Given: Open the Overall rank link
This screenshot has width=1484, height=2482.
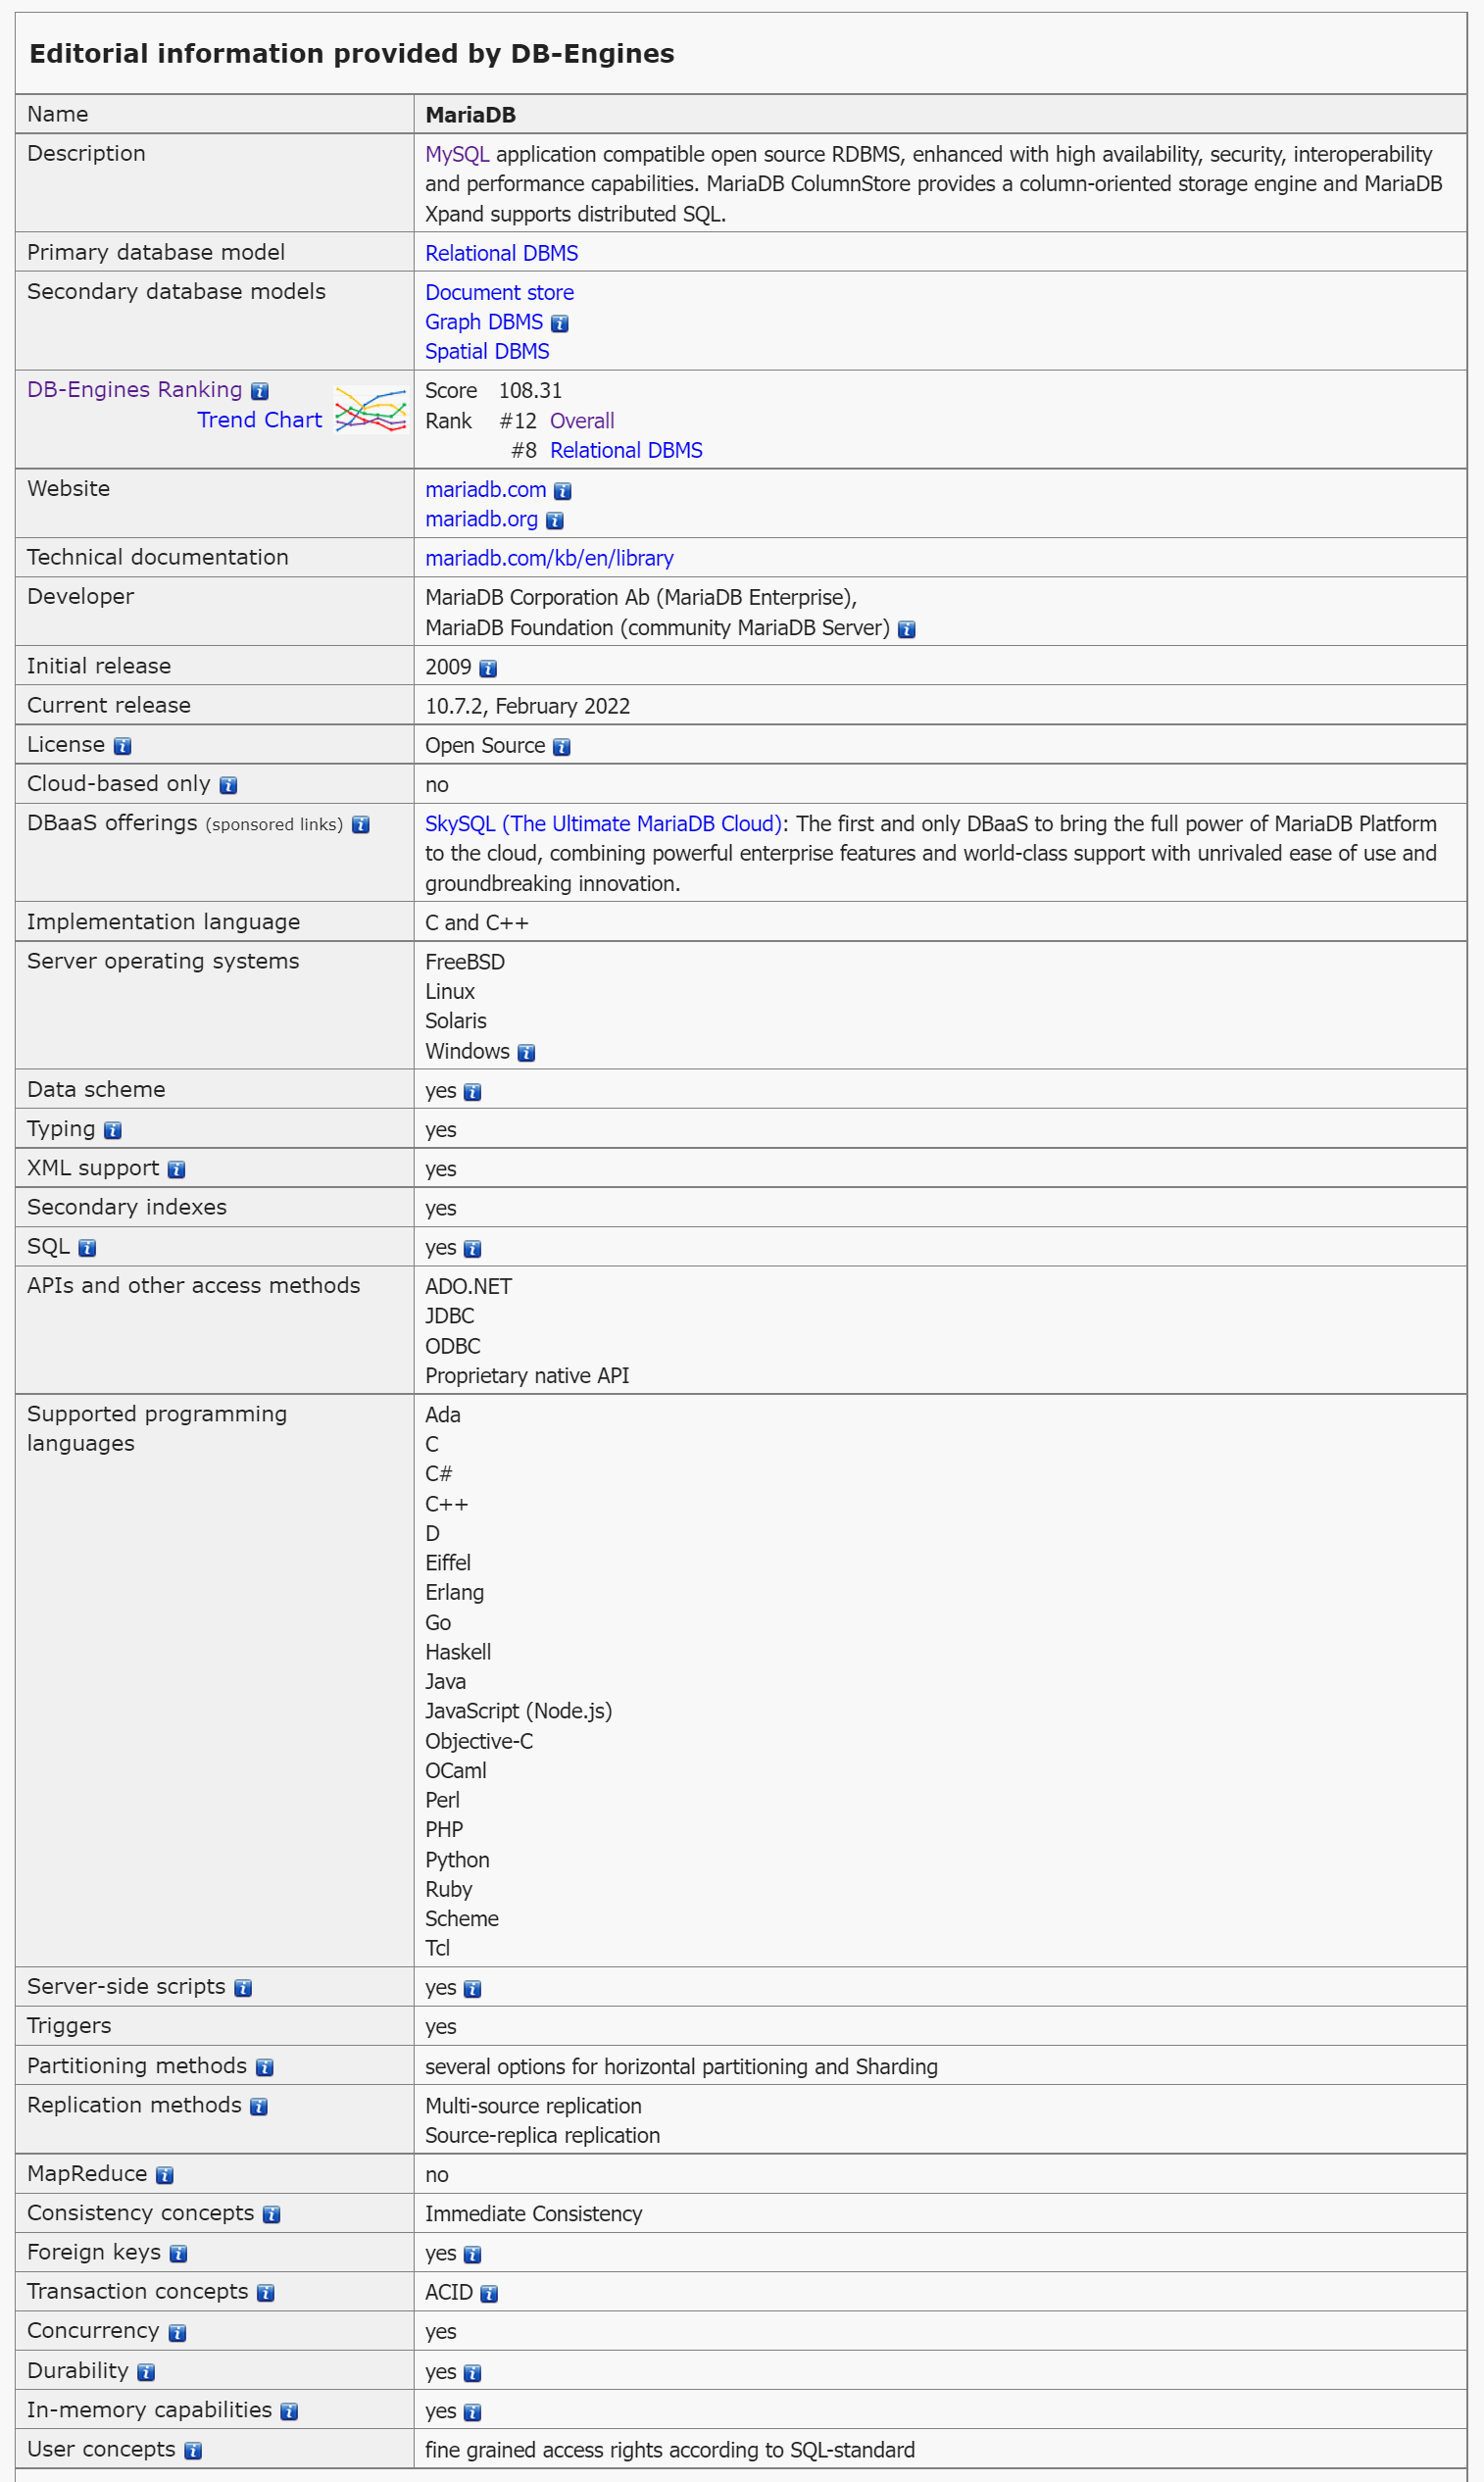Looking at the screenshot, I should [582, 421].
